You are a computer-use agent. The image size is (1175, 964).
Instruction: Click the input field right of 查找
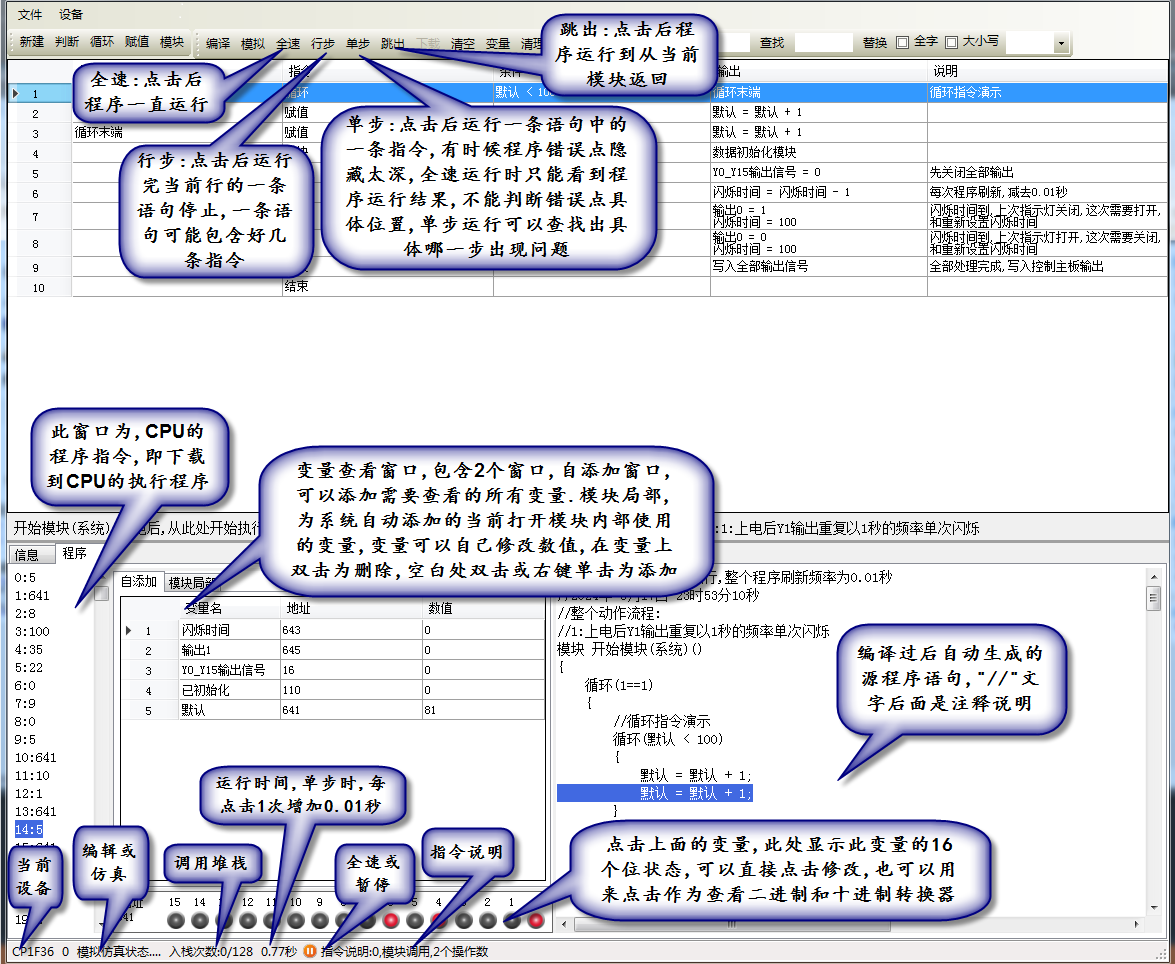(x=823, y=42)
